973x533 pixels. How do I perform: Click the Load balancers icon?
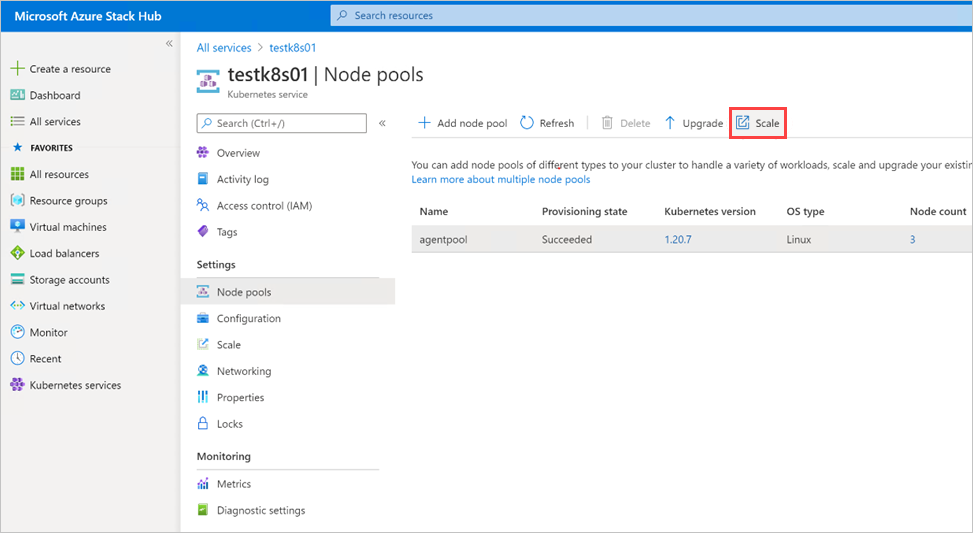coord(17,253)
